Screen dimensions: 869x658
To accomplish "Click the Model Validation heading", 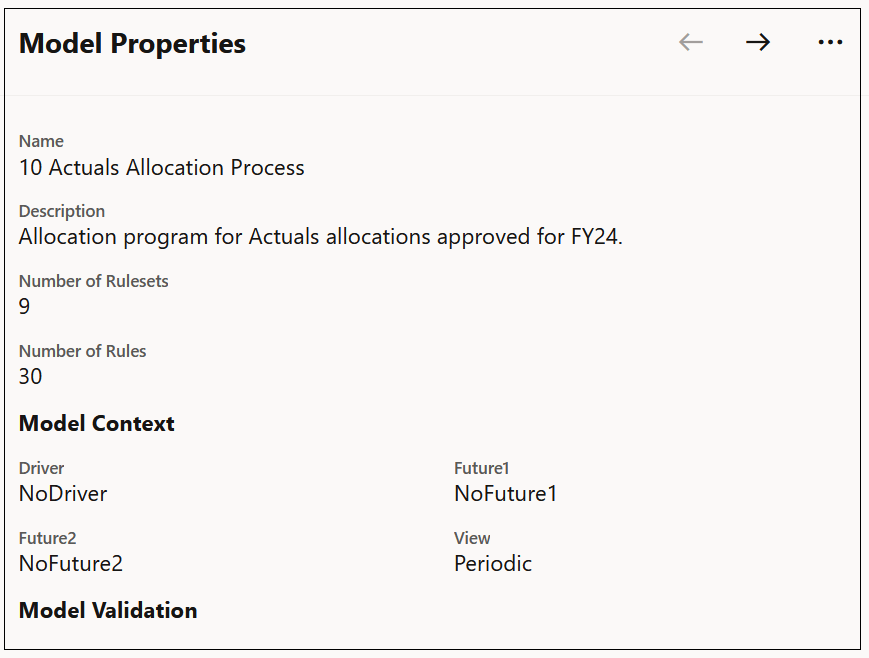I will click(107, 610).
